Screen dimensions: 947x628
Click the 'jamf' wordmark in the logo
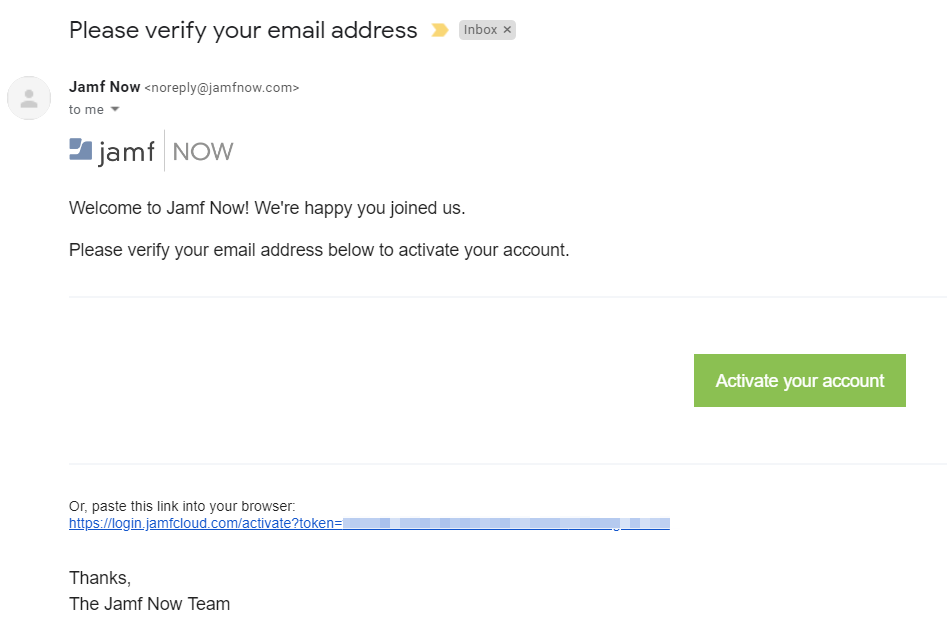click(127, 152)
